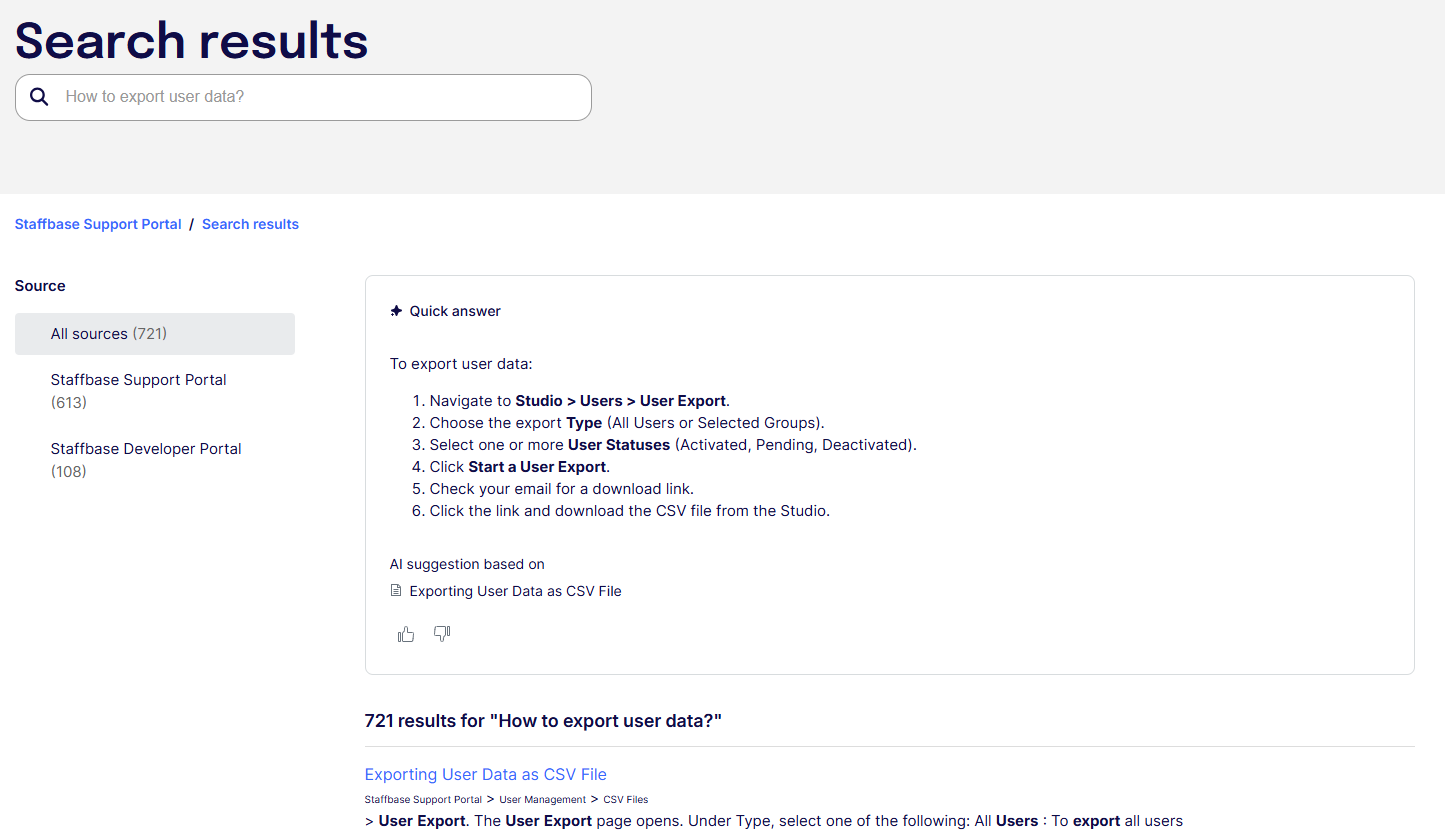This screenshot has height=835, width=1445.
Task: Click the Source filter heading
Action: click(x=40, y=286)
